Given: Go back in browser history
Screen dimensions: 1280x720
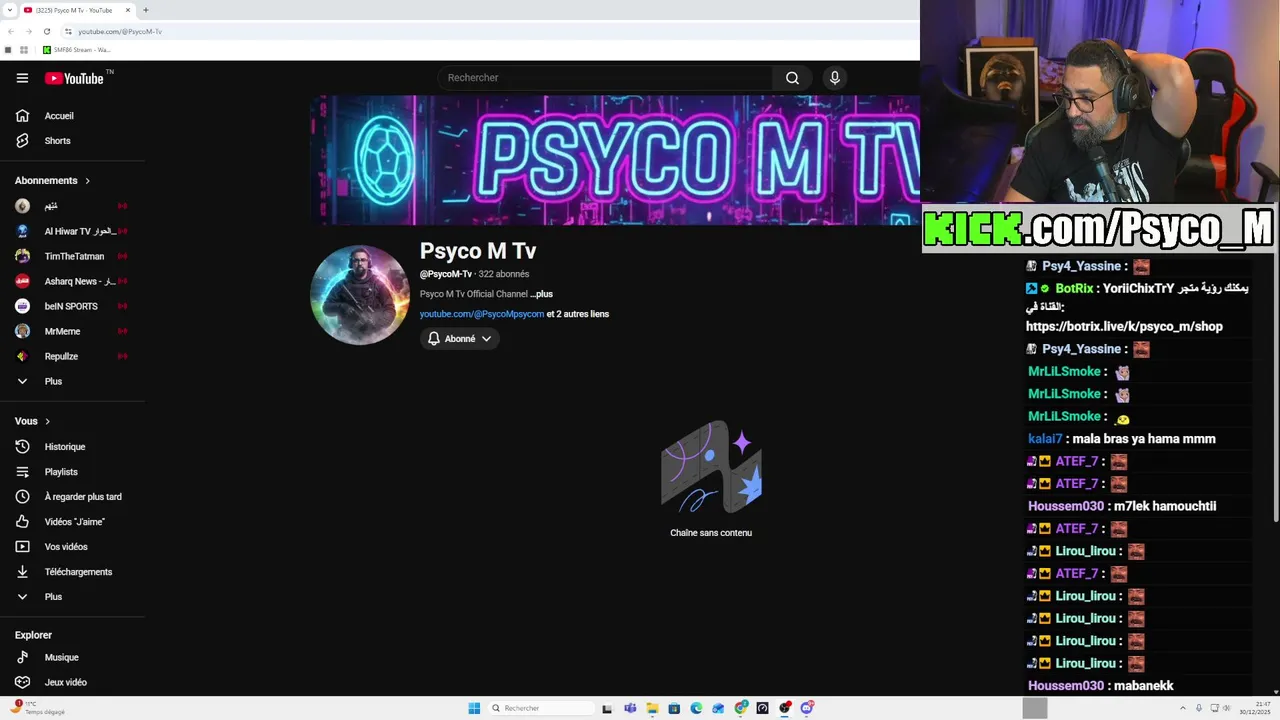Looking at the screenshot, I should [10, 31].
